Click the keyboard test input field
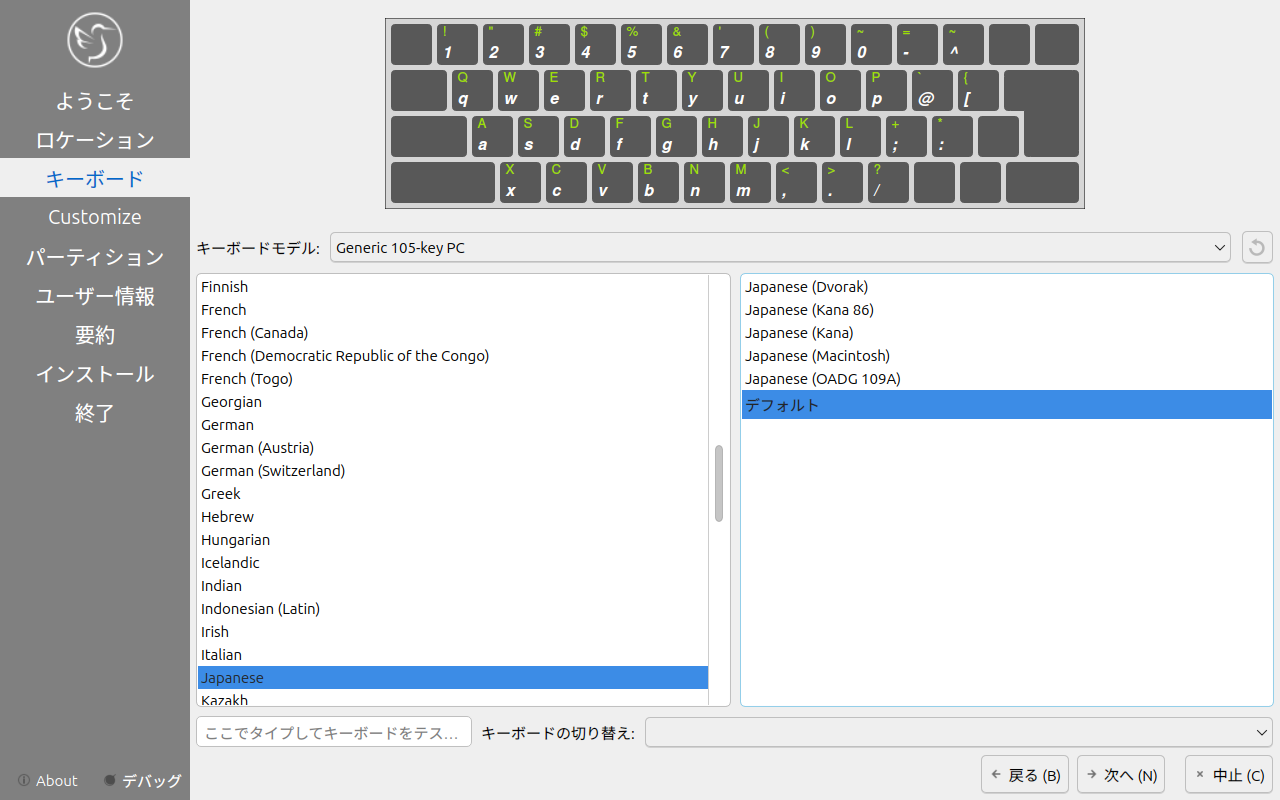This screenshot has width=1280, height=800. pos(334,732)
